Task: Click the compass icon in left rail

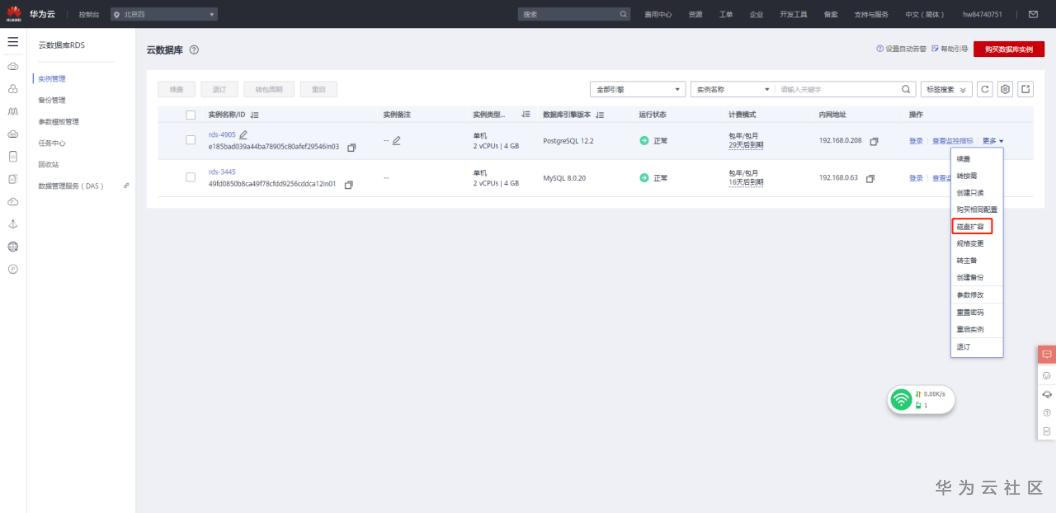Action: coord(13,269)
